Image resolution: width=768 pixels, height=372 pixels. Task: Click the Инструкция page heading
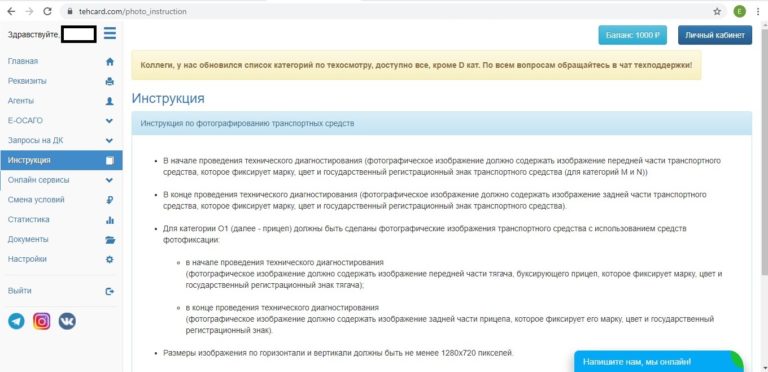pos(168,98)
